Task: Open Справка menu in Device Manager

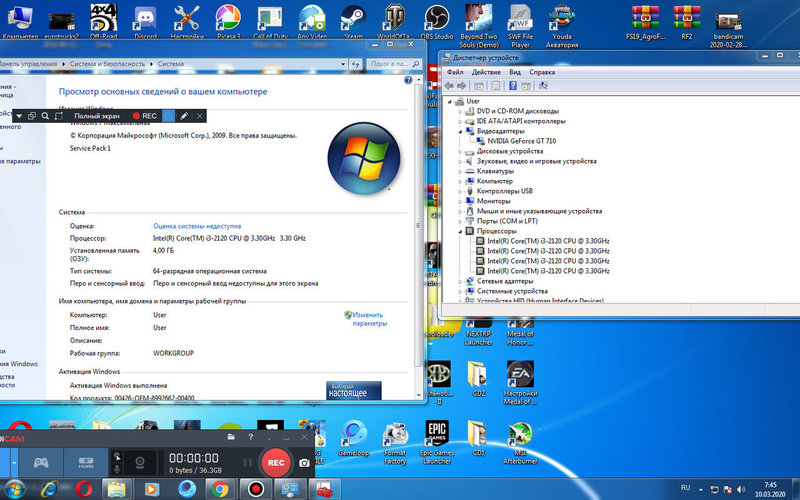Action: [541, 72]
